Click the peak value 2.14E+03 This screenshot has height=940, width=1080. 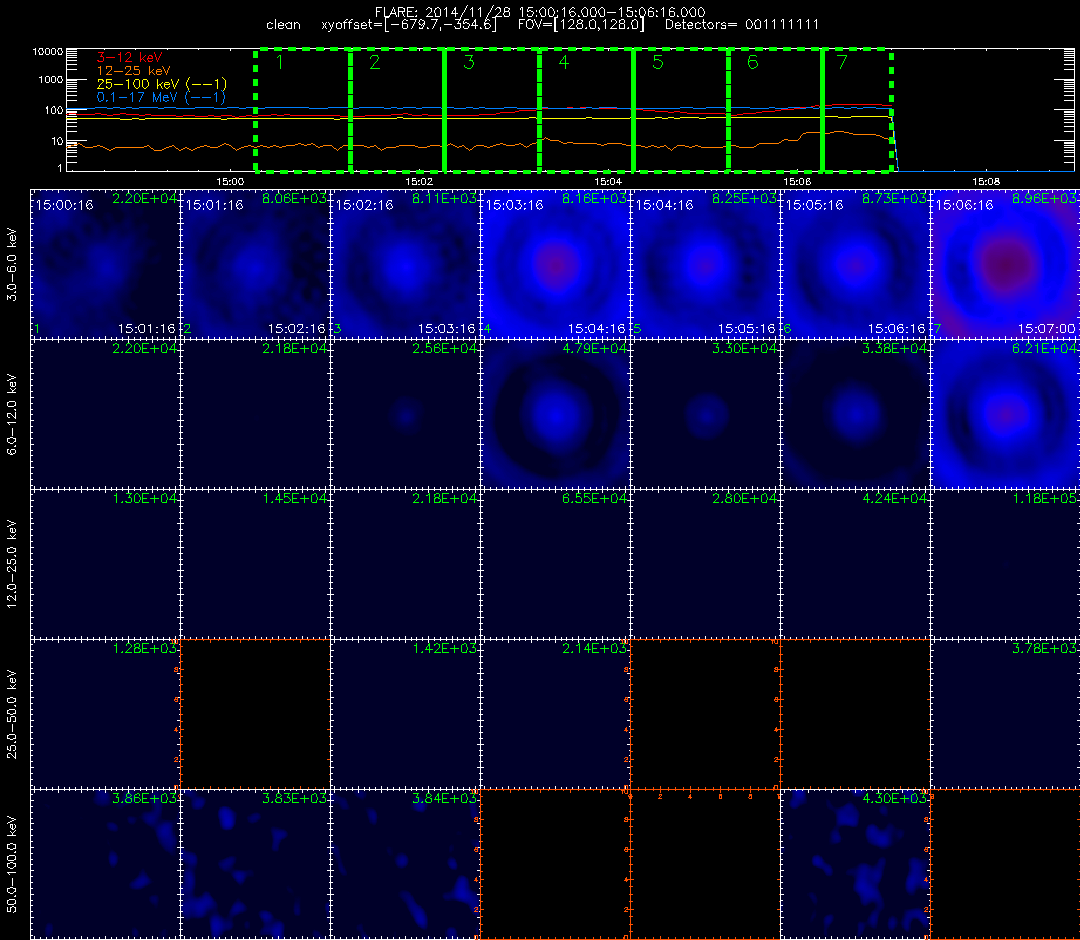click(x=594, y=649)
